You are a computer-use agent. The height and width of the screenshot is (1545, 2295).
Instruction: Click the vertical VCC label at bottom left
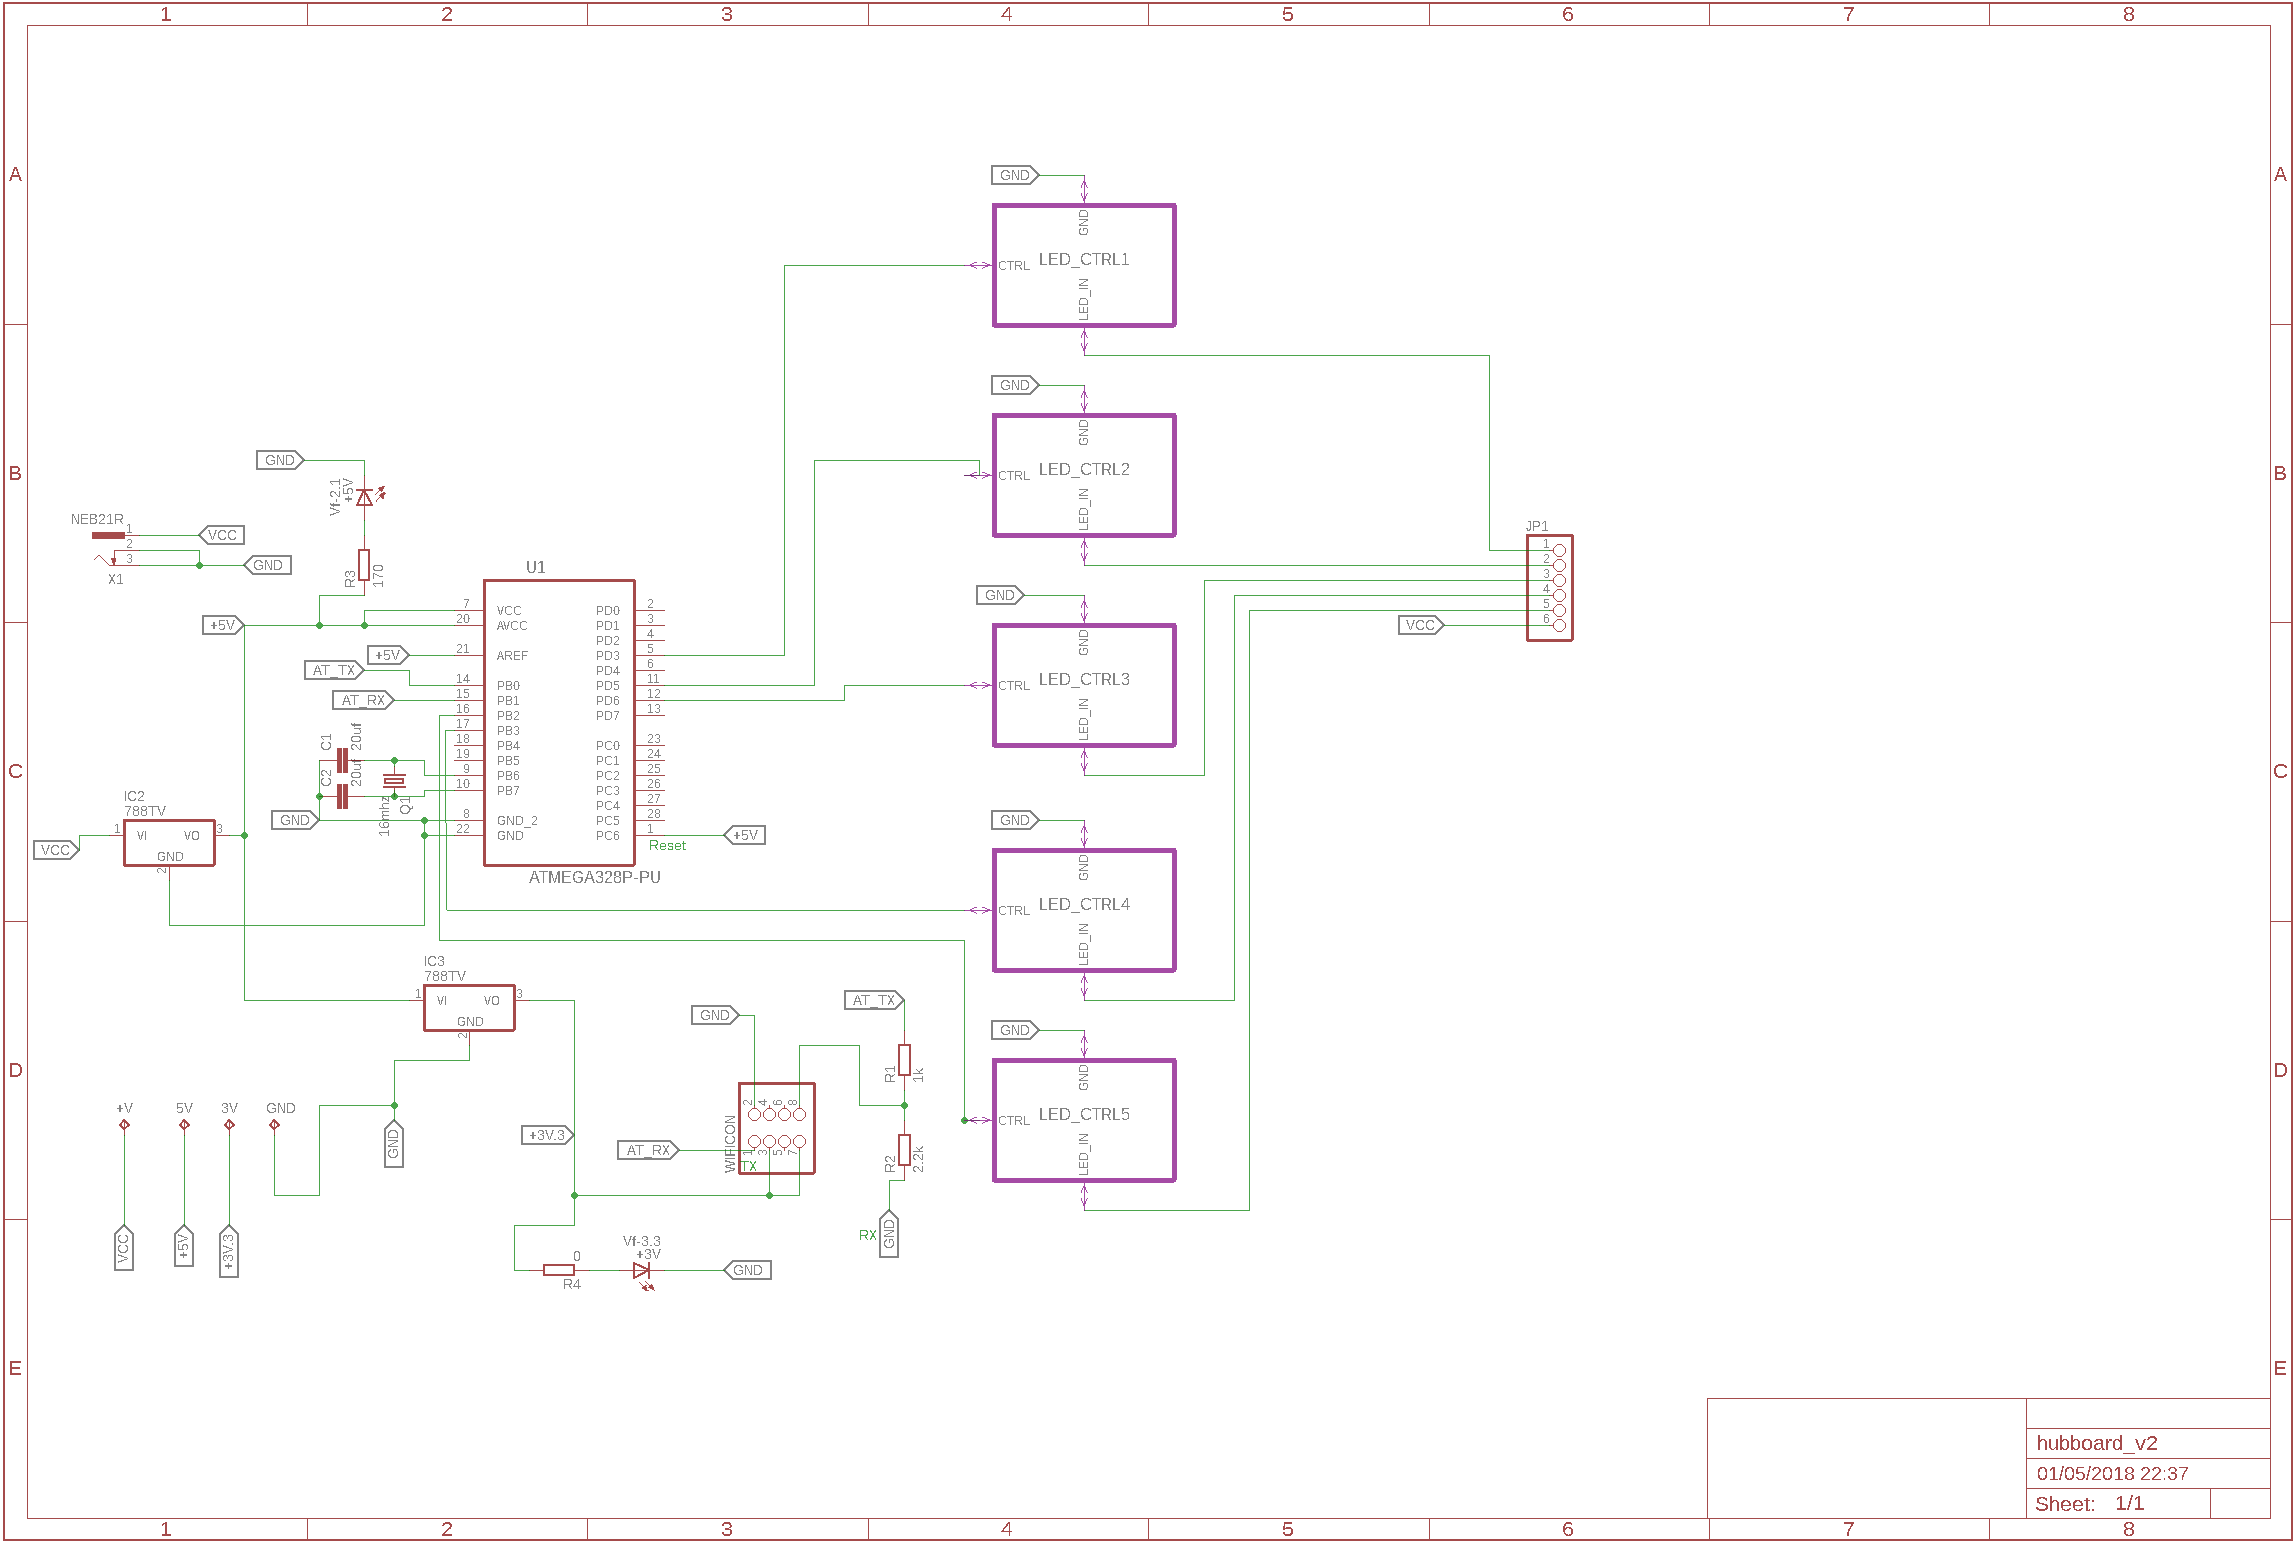click(x=124, y=1248)
